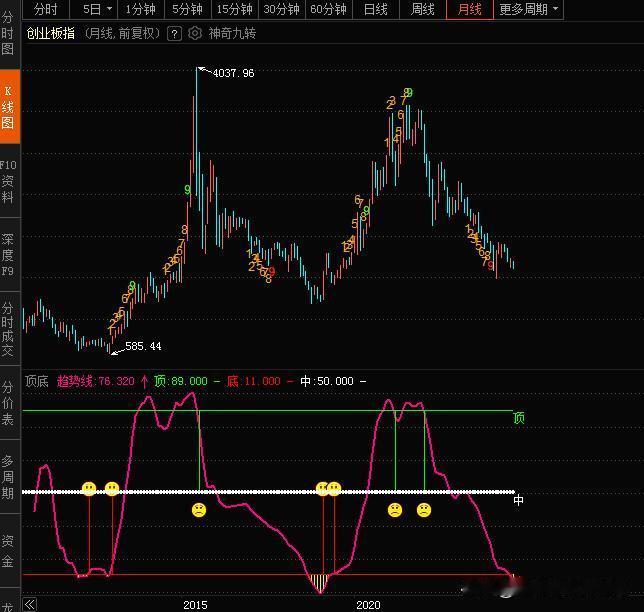Click the 4037.96 high price label
Viewport: 644px width, 612px height.
pyautogui.click(x=233, y=73)
